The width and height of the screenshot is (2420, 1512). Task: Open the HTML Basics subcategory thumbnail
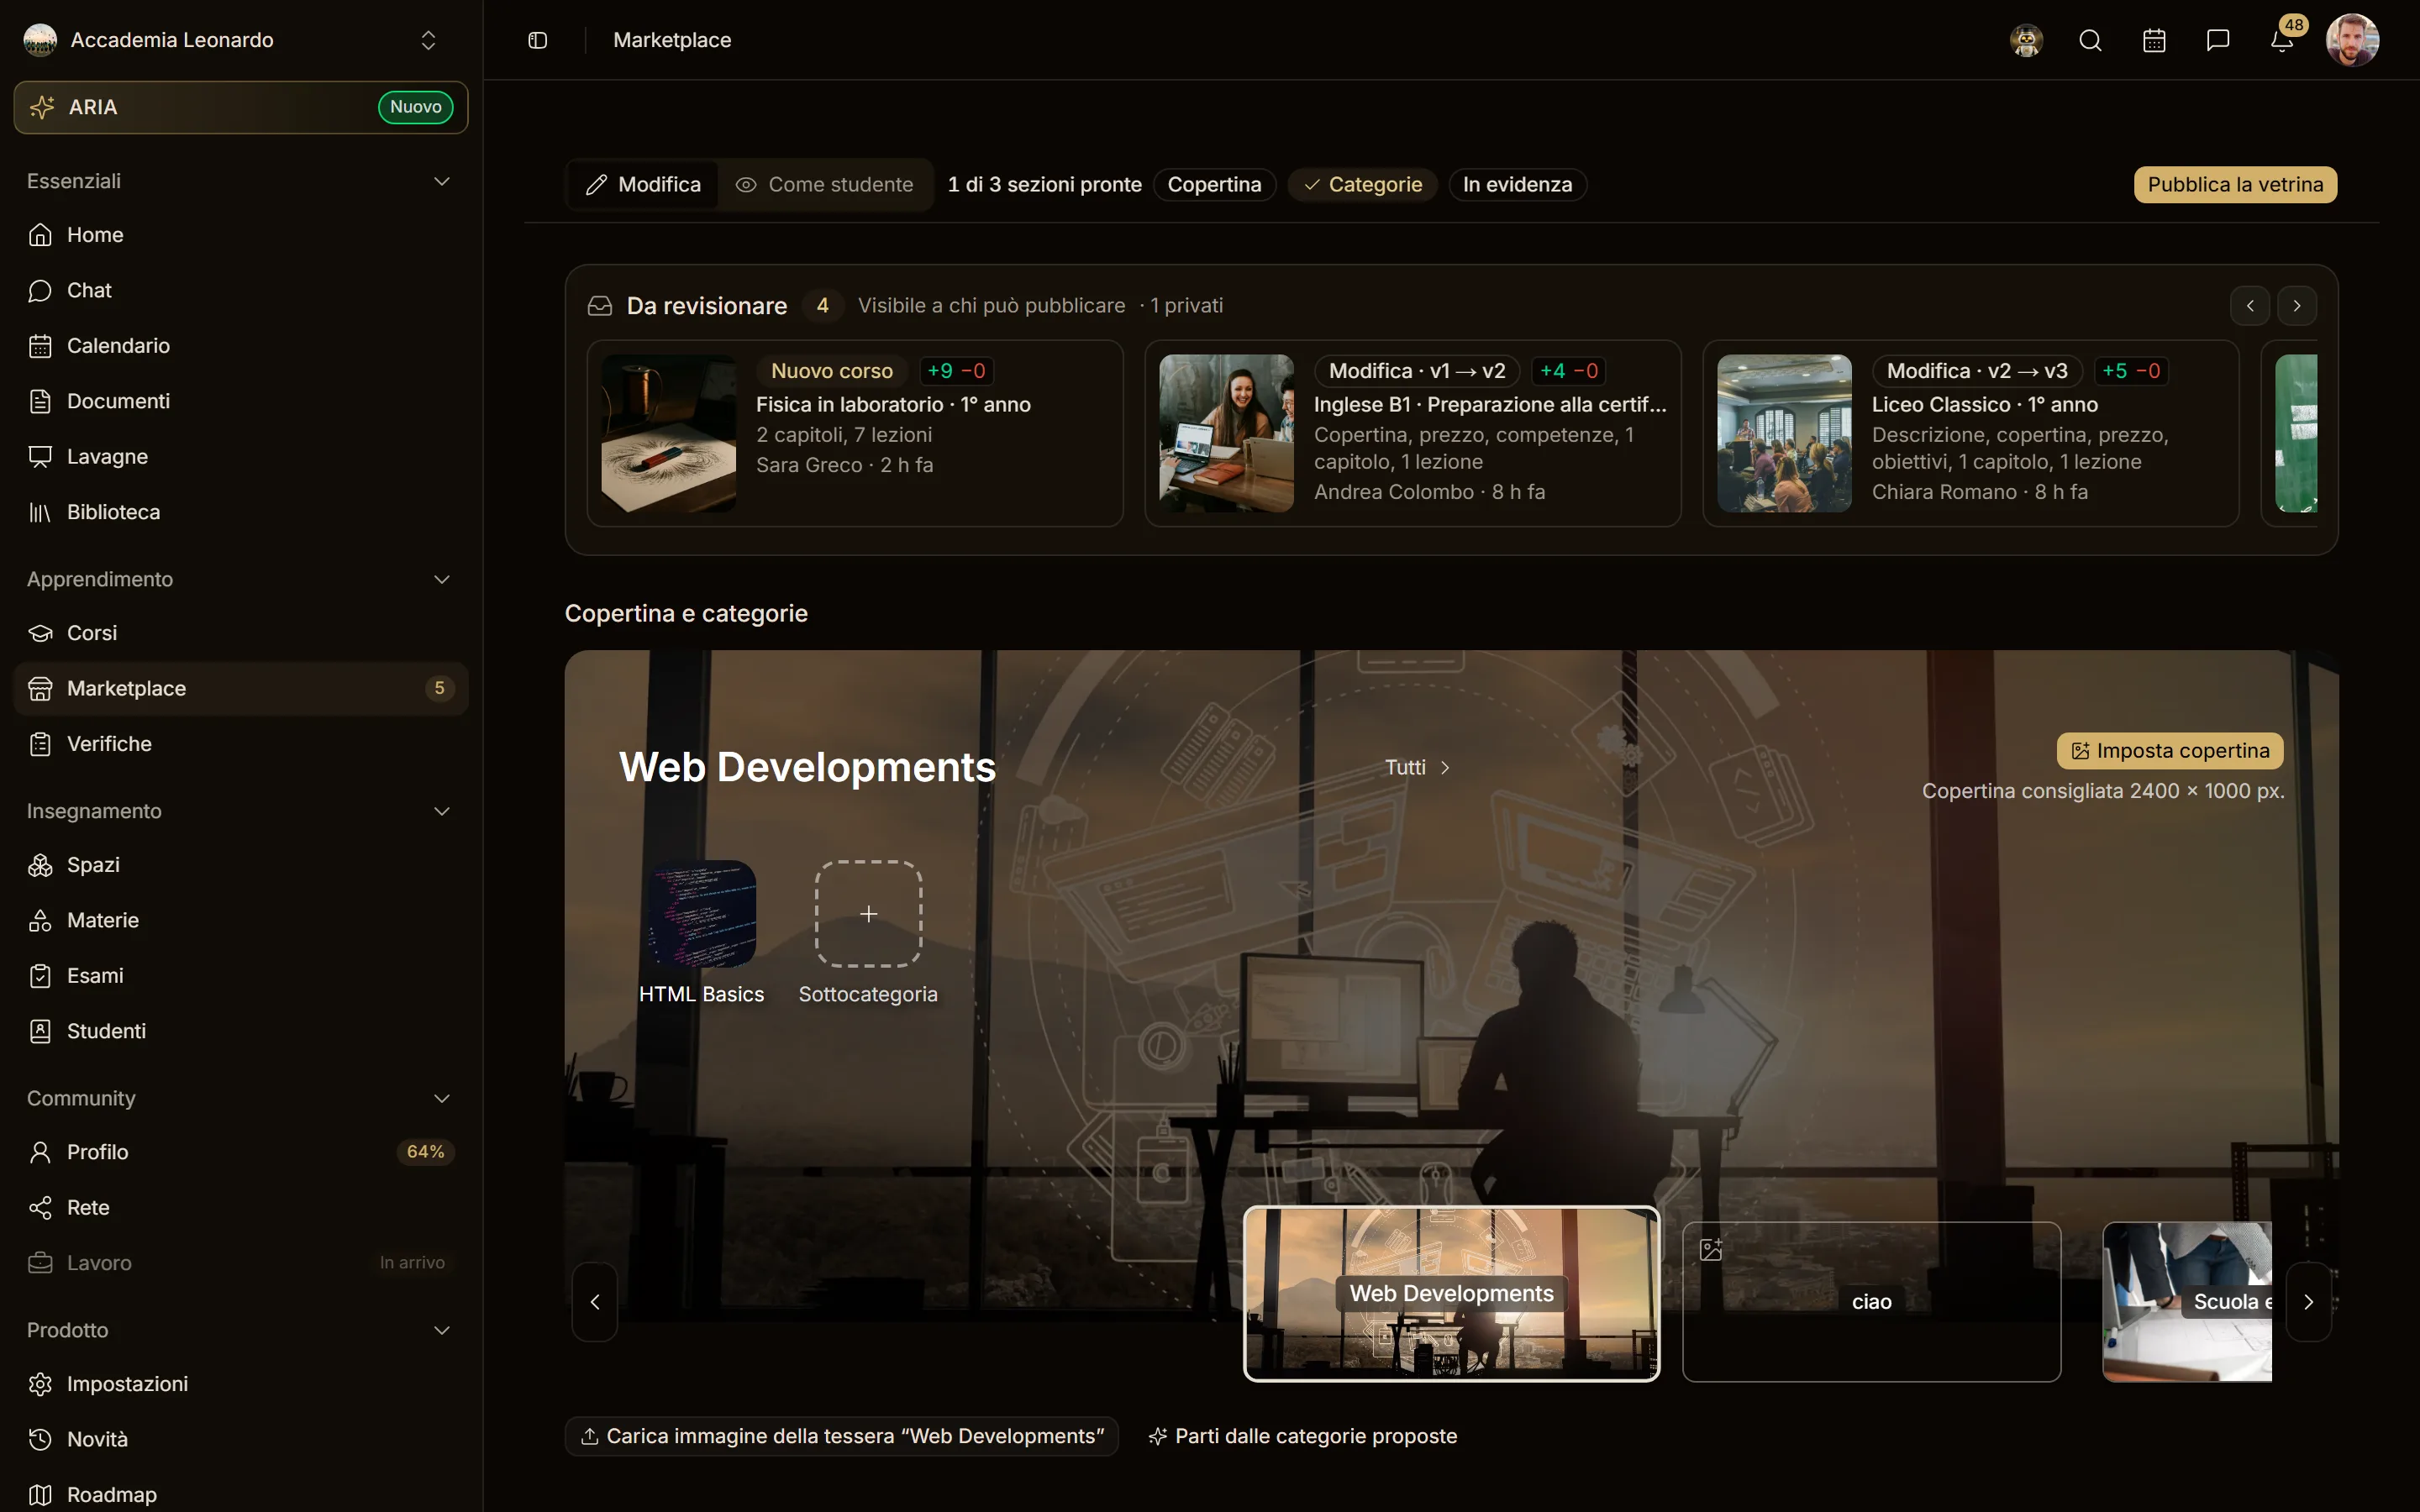(x=702, y=914)
